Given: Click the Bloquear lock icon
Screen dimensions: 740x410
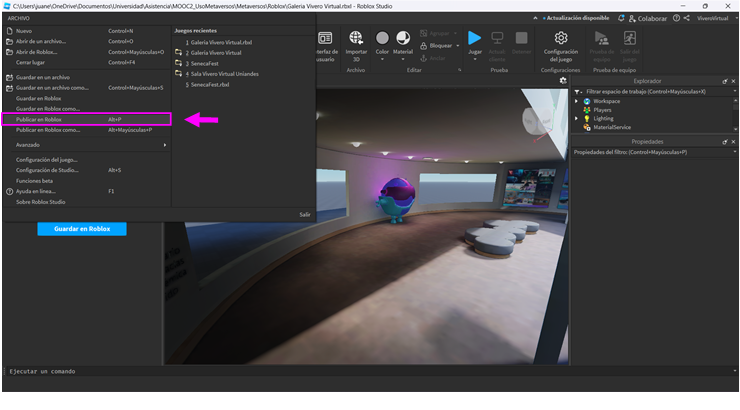Looking at the screenshot, I should click(x=423, y=46).
